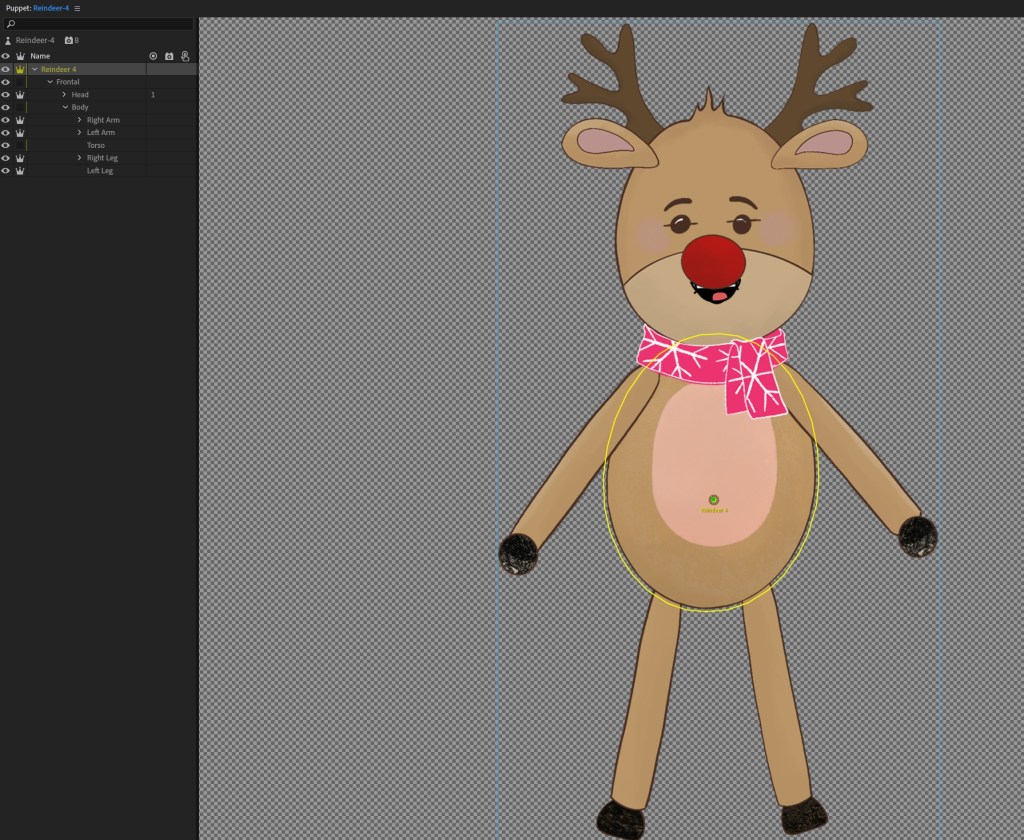Click the camera icon next to the 8 count
The image size is (1024, 840).
[x=68, y=40]
